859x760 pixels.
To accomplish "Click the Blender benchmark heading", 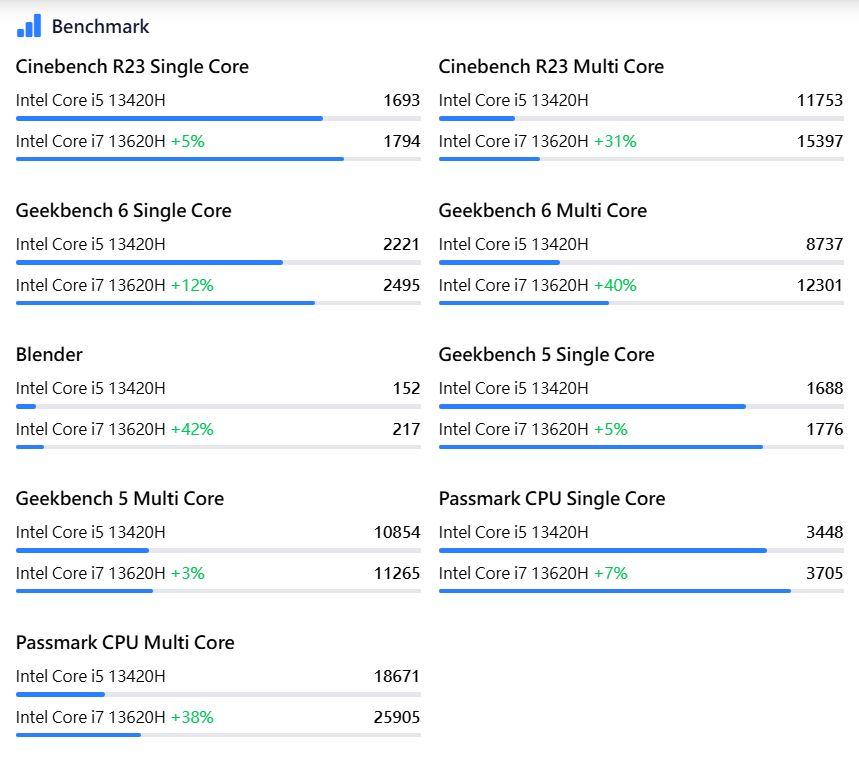I will pos(49,355).
